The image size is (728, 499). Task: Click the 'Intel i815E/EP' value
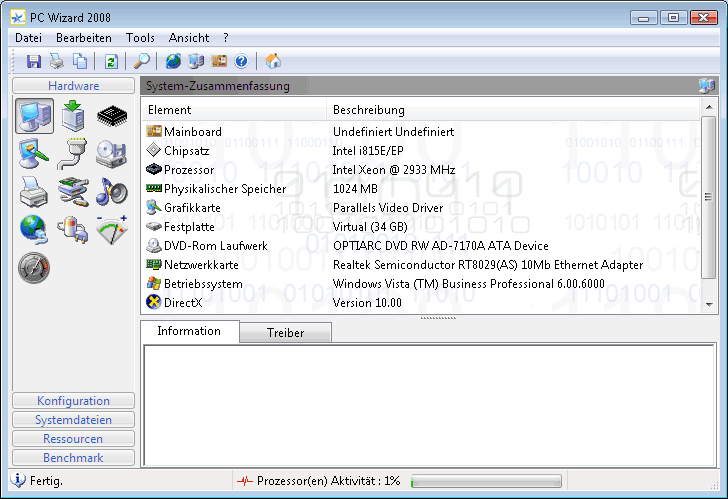[x=368, y=151]
